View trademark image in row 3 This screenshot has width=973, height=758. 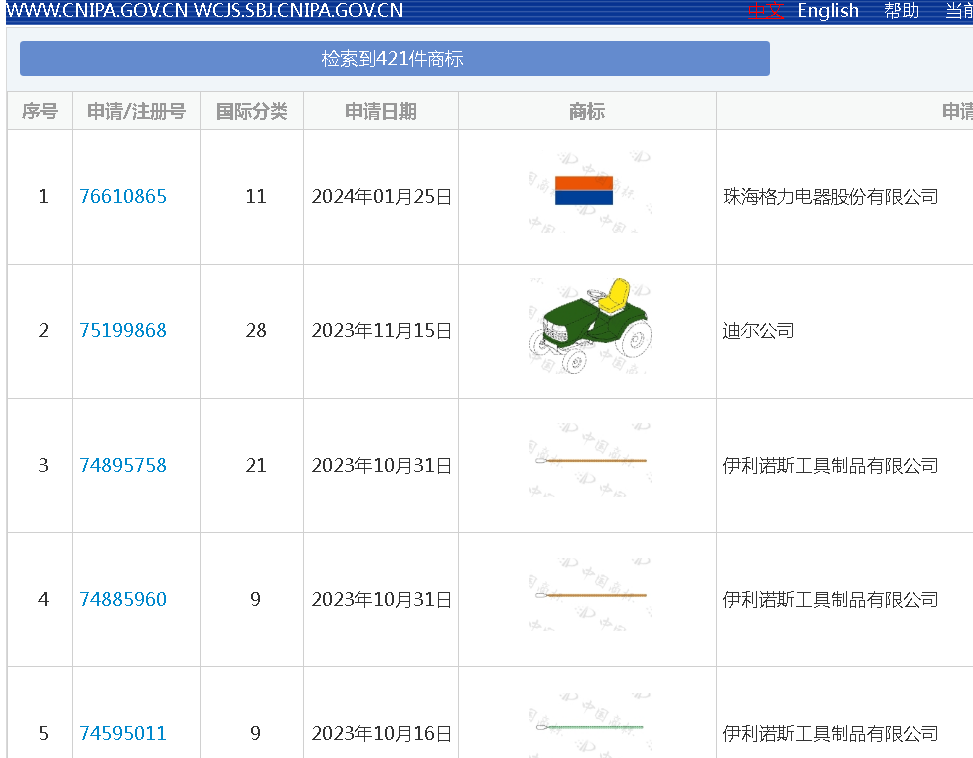(590, 461)
